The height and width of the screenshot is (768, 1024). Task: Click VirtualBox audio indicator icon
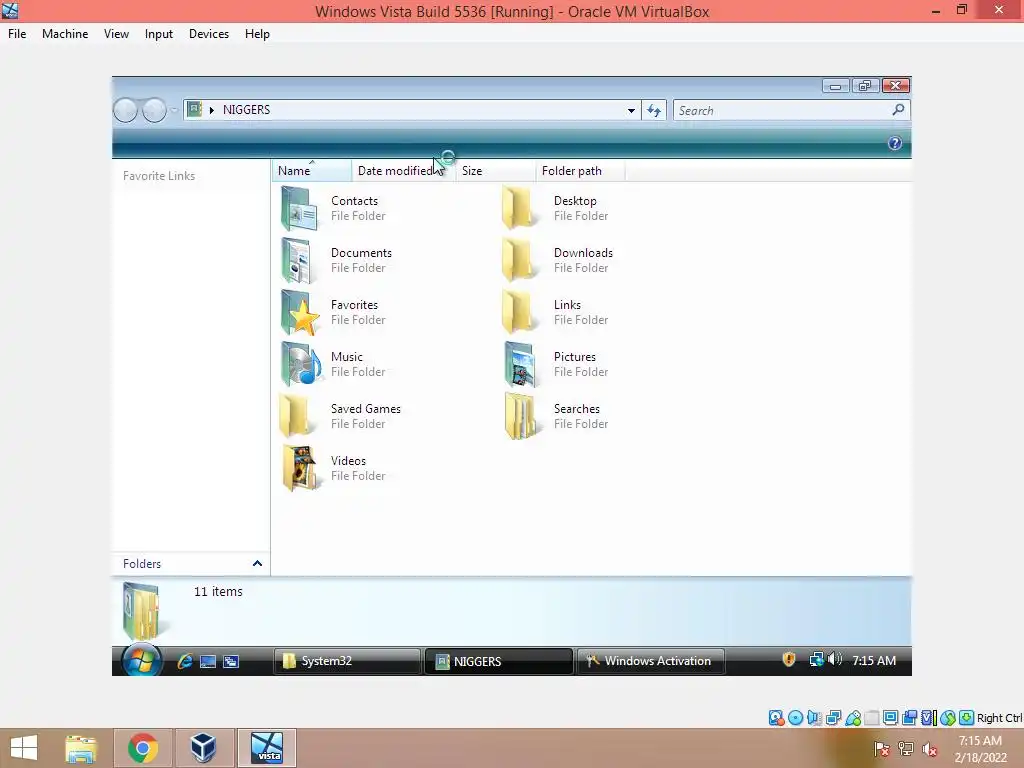point(814,718)
